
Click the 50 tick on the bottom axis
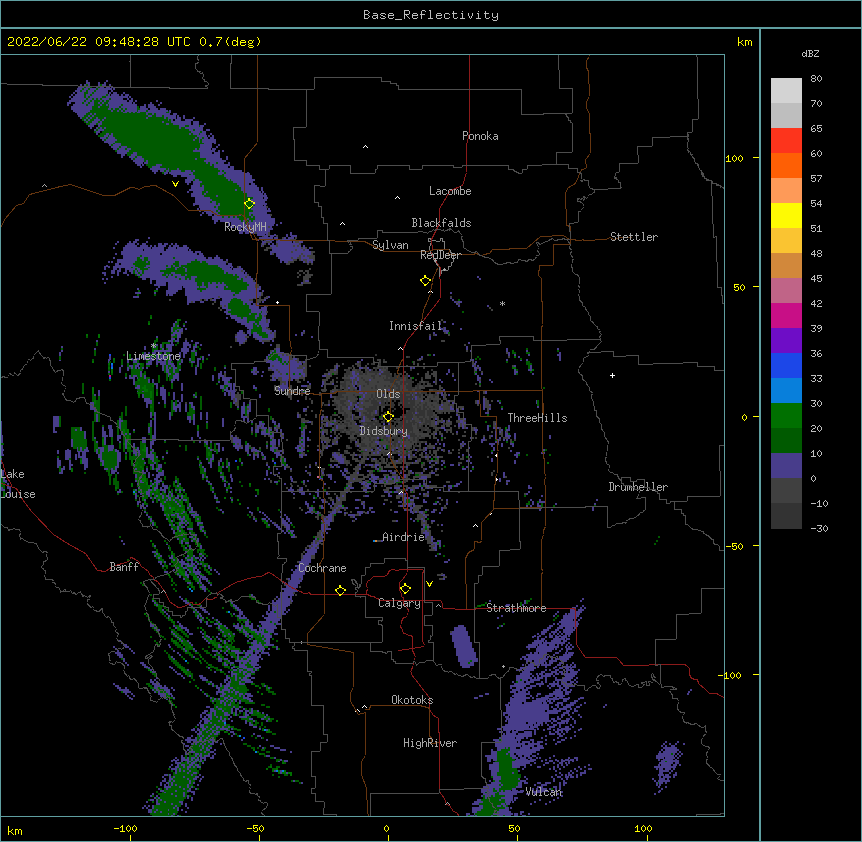(514, 828)
